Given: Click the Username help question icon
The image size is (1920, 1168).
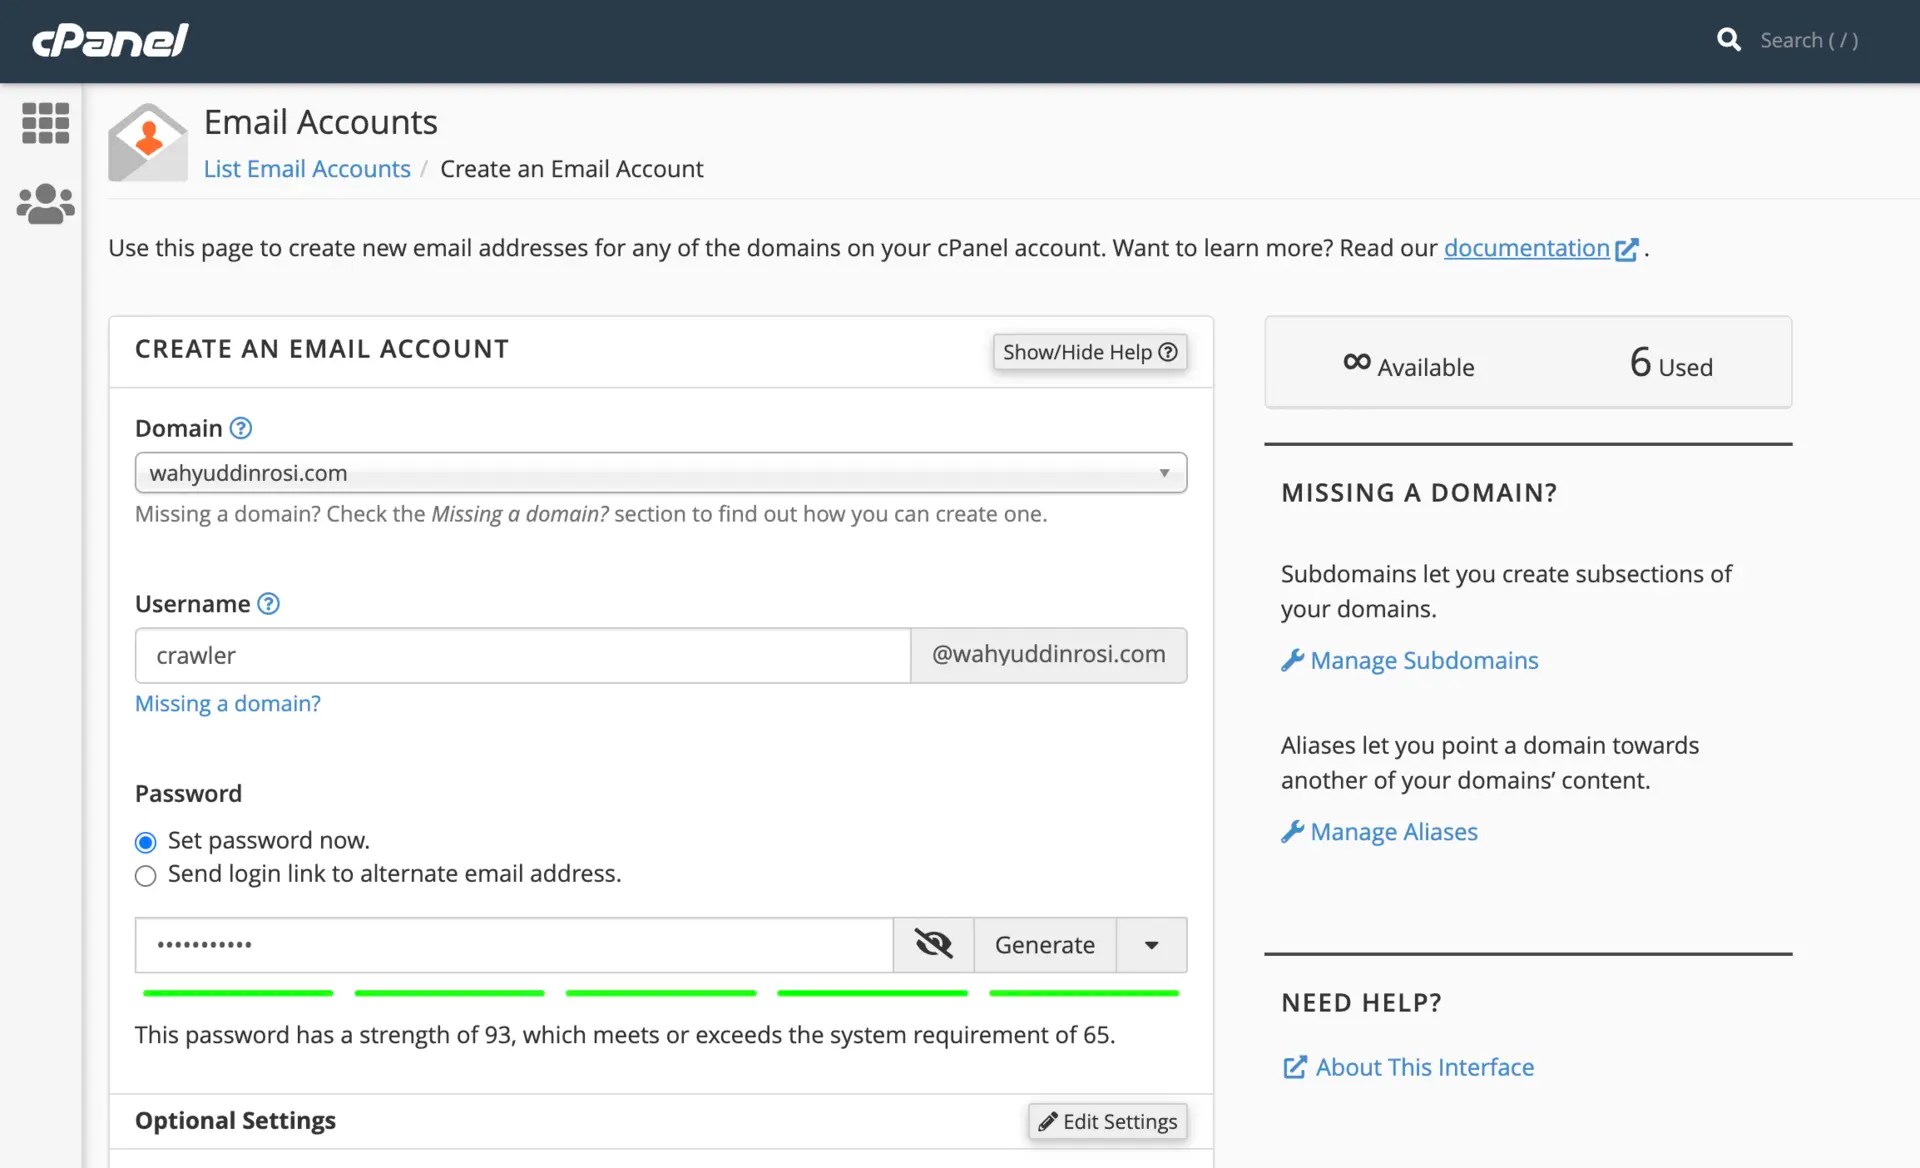Looking at the screenshot, I should [268, 604].
